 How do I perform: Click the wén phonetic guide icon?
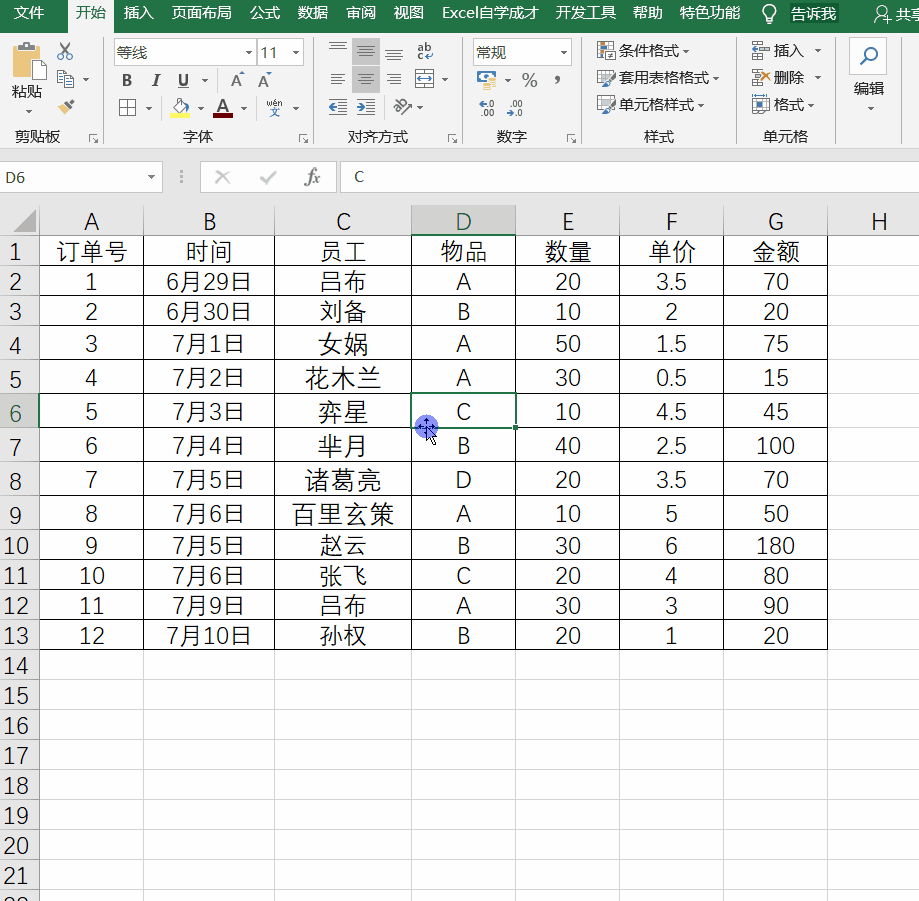pyautogui.click(x=274, y=107)
